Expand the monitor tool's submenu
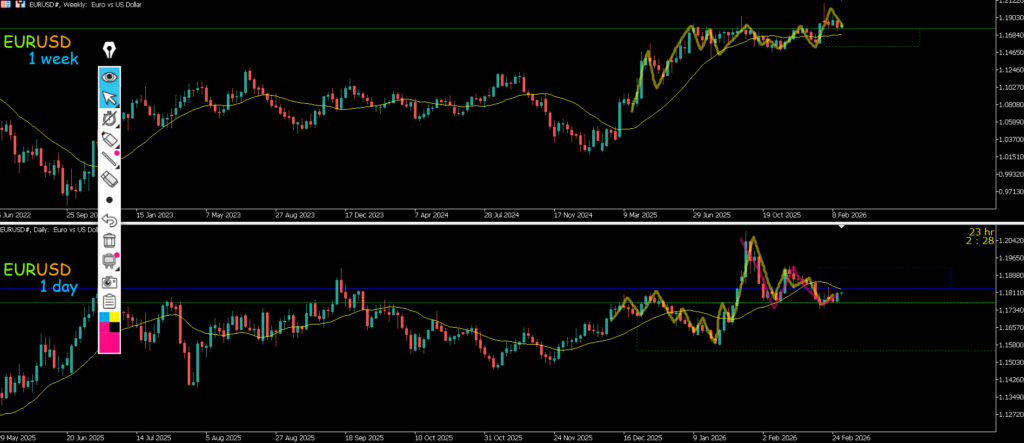1024x443 pixels. coord(118,269)
